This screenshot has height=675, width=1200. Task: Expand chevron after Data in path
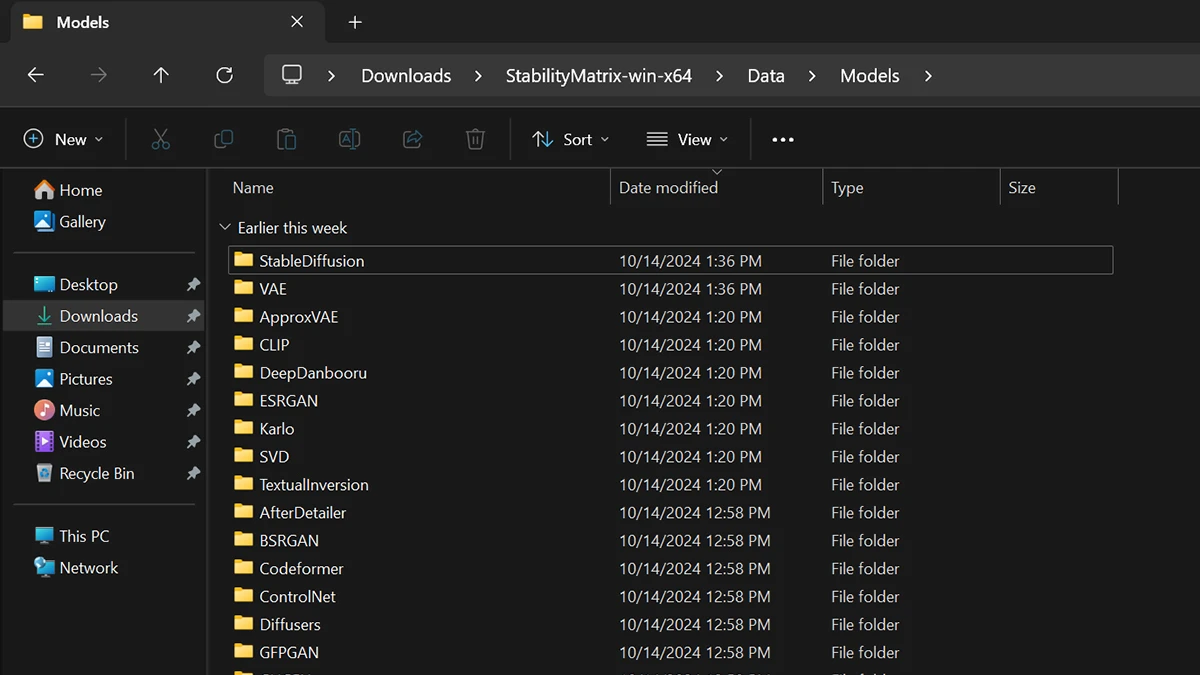pos(812,76)
